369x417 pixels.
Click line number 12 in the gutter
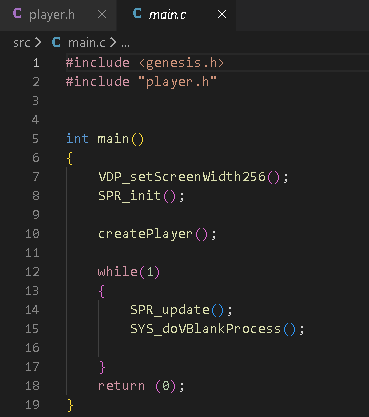coord(32,272)
